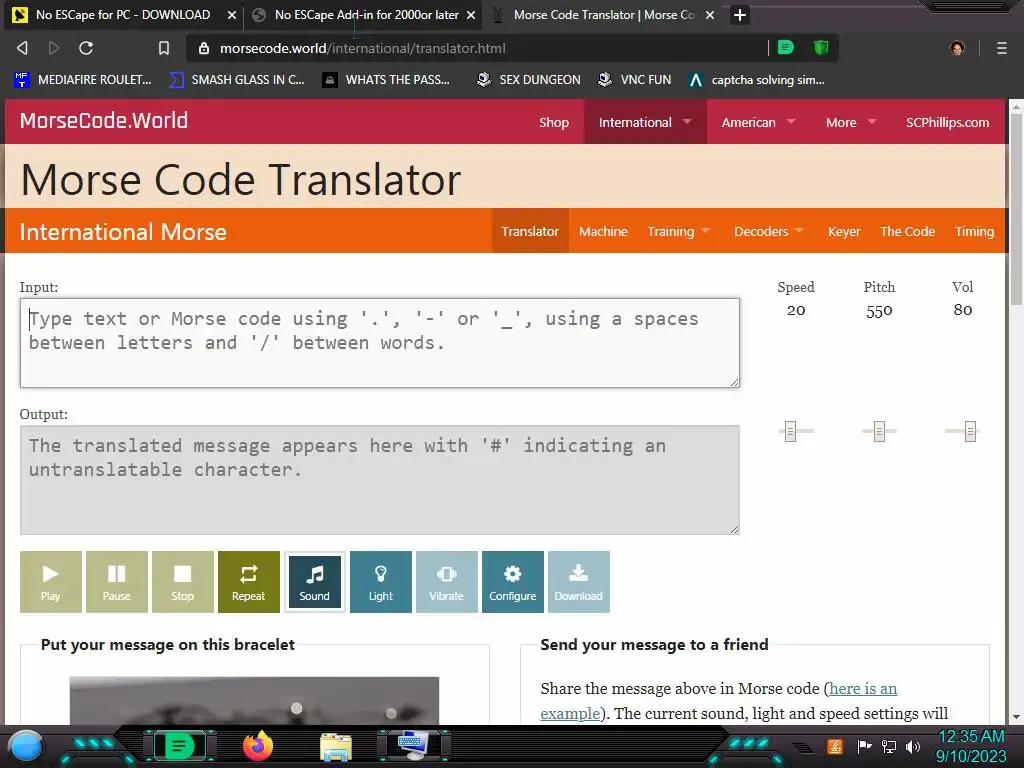Screen dimensions: 1024x768
Task: Bookmark this page with the bookmark icon
Action: (164, 48)
